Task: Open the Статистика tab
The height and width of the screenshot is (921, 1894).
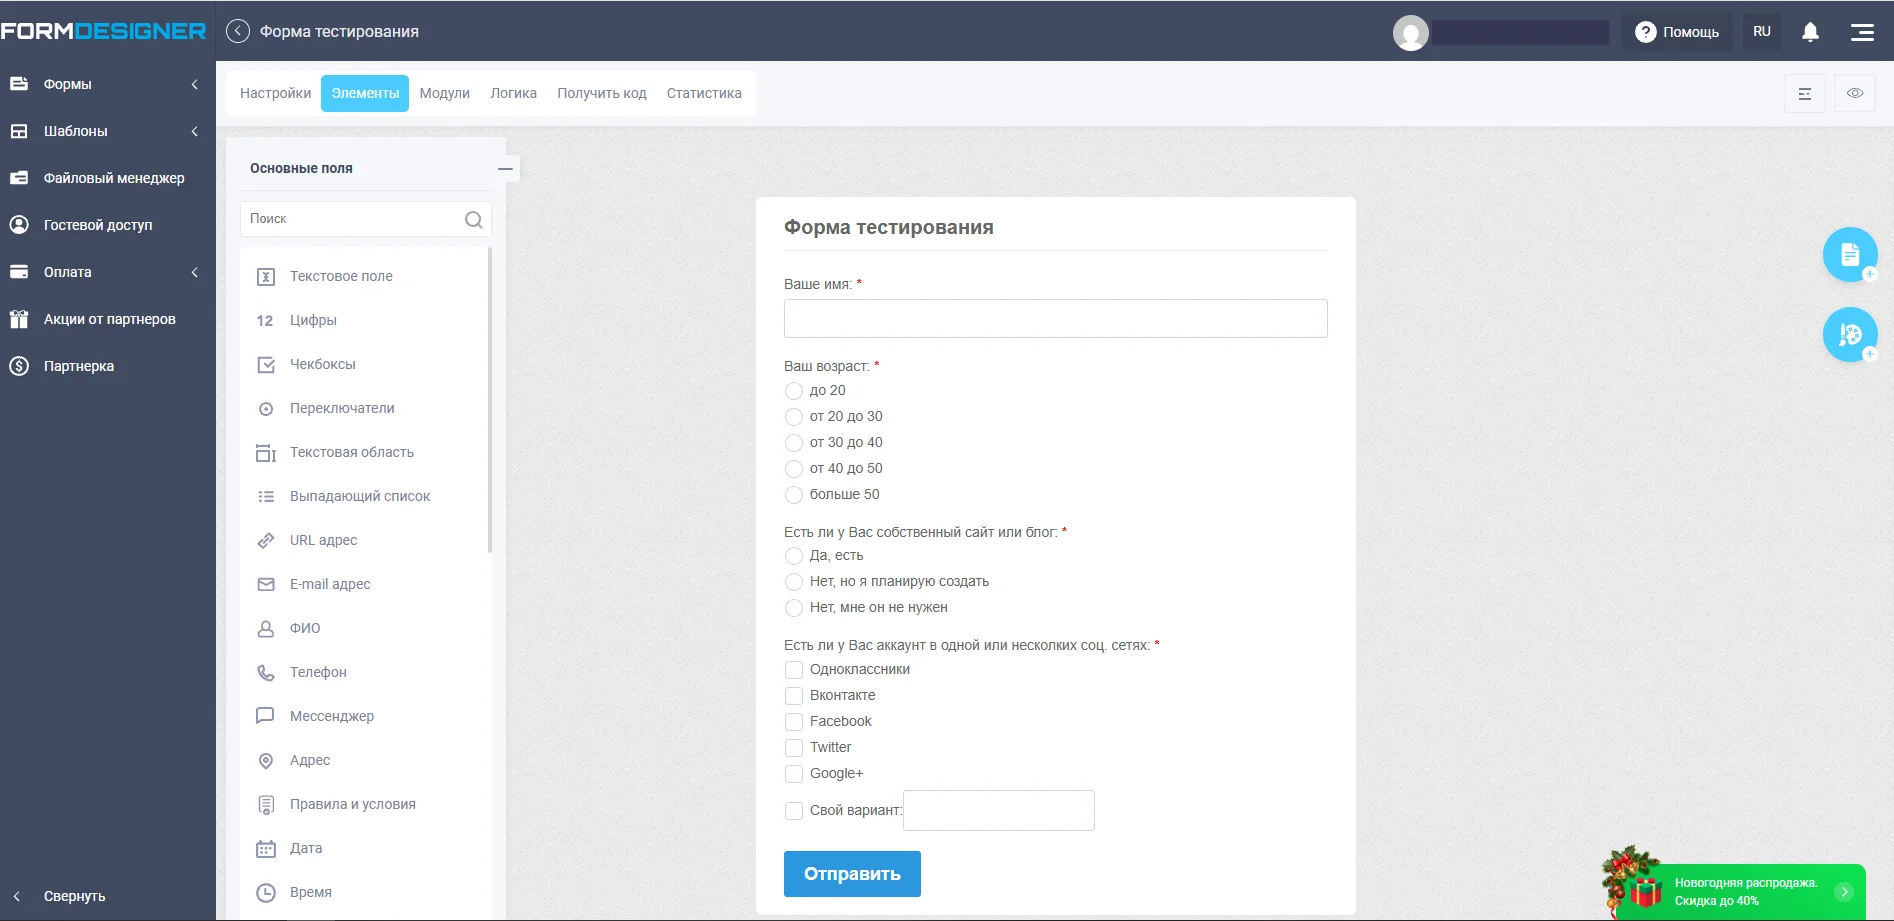Action: 704,93
